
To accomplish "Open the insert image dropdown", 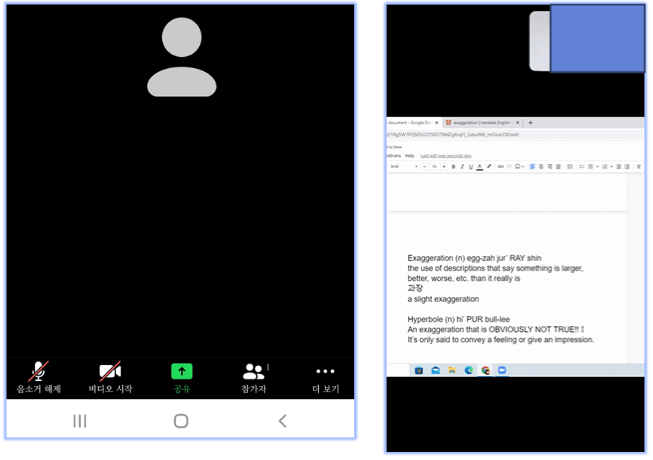I will [x=520, y=167].
